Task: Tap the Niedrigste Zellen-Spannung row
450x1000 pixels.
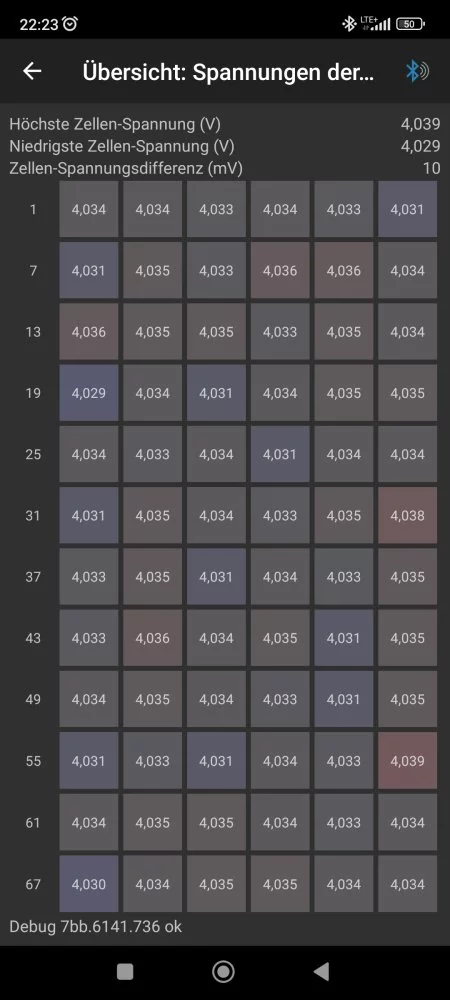Action: coord(225,146)
